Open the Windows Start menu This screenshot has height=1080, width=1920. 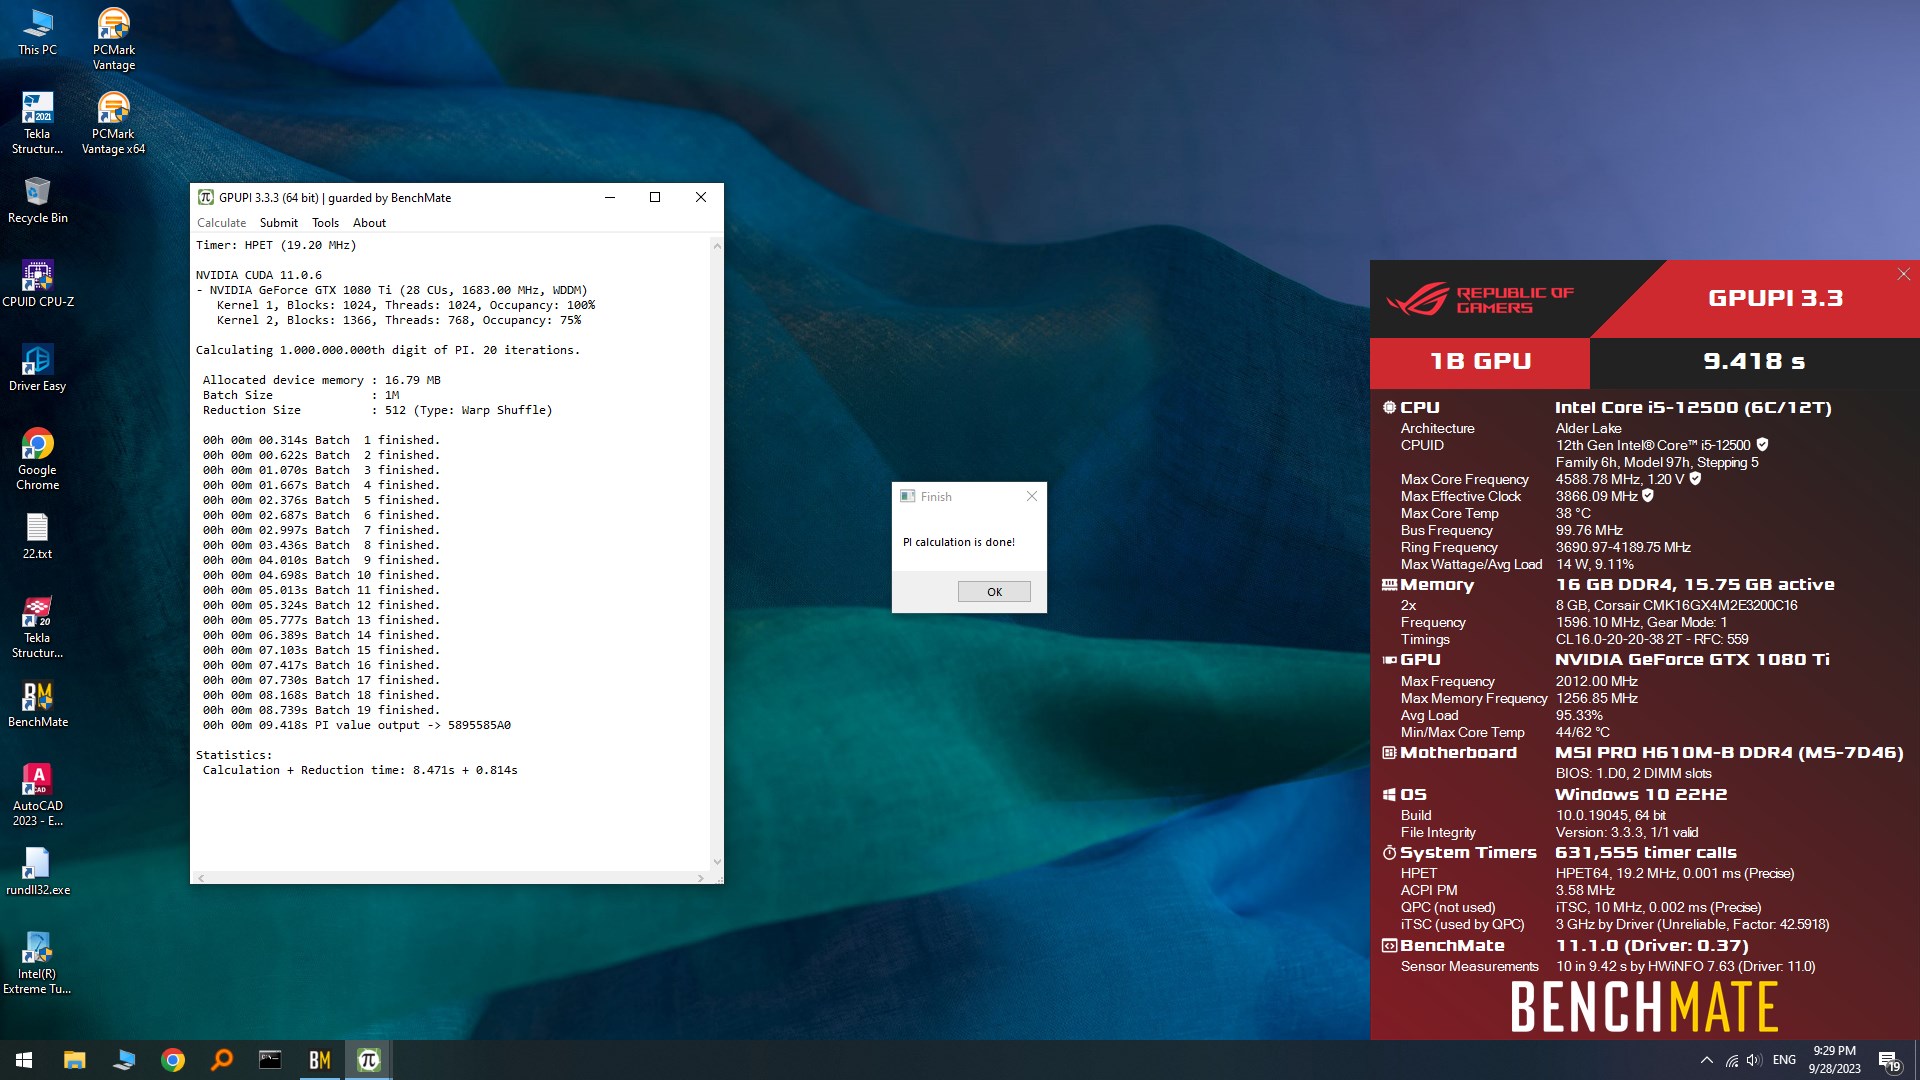pos(24,1060)
